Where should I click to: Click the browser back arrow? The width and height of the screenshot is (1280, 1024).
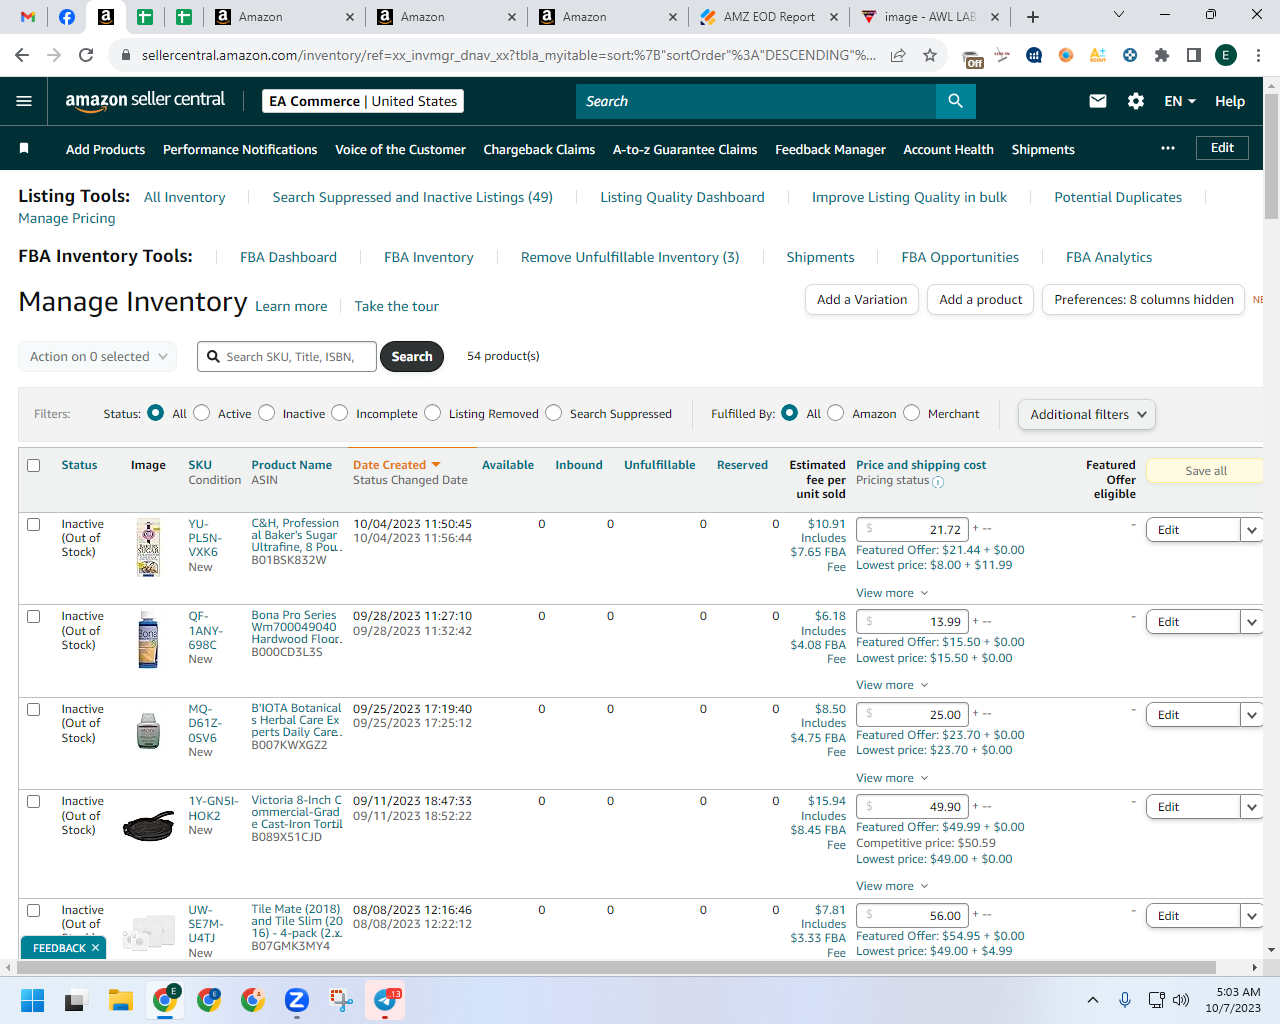22,55
